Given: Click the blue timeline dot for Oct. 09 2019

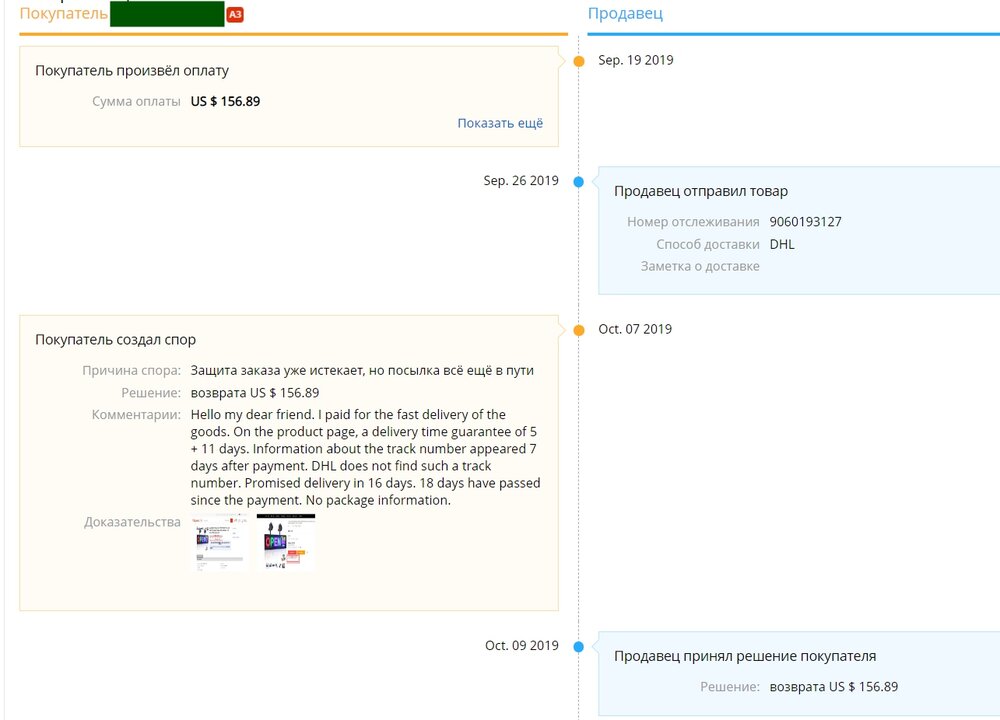Looking at the screenshot, I should point(578,647).
